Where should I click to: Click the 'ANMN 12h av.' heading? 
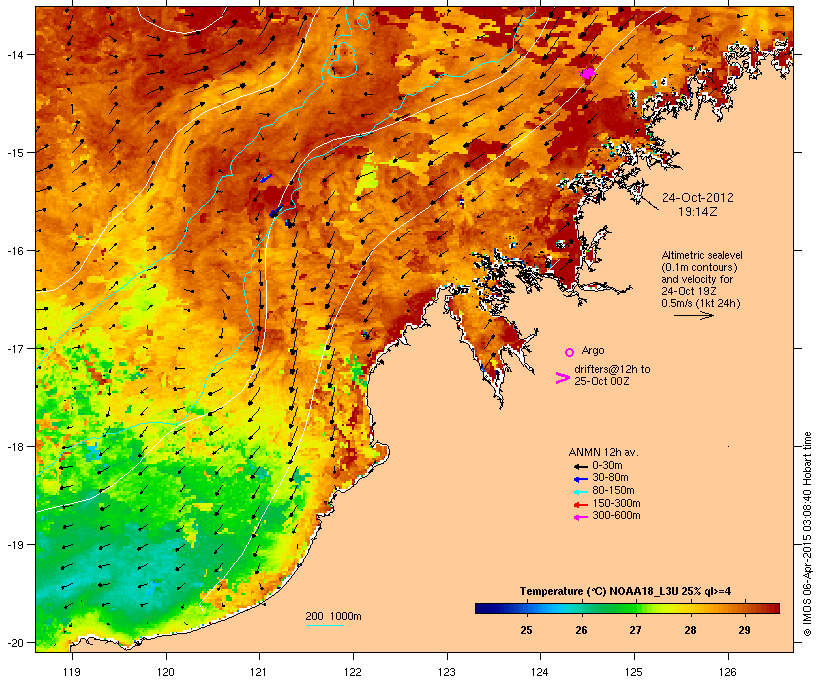coord(603,452)
